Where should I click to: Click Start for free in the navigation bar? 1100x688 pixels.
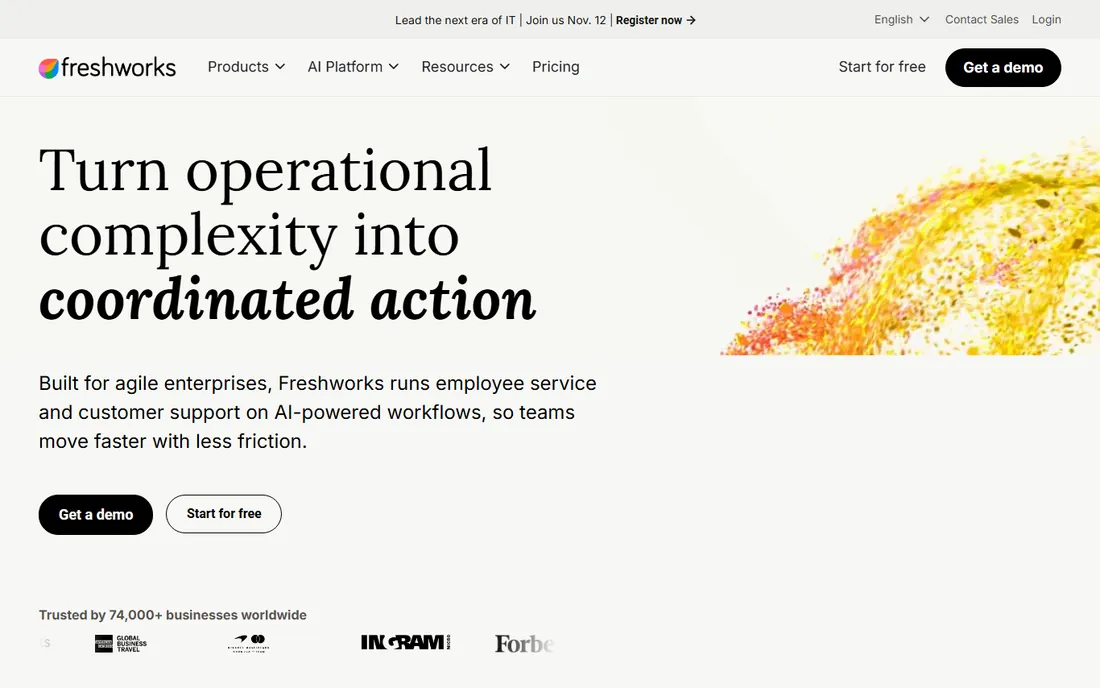tap(882, 67)
